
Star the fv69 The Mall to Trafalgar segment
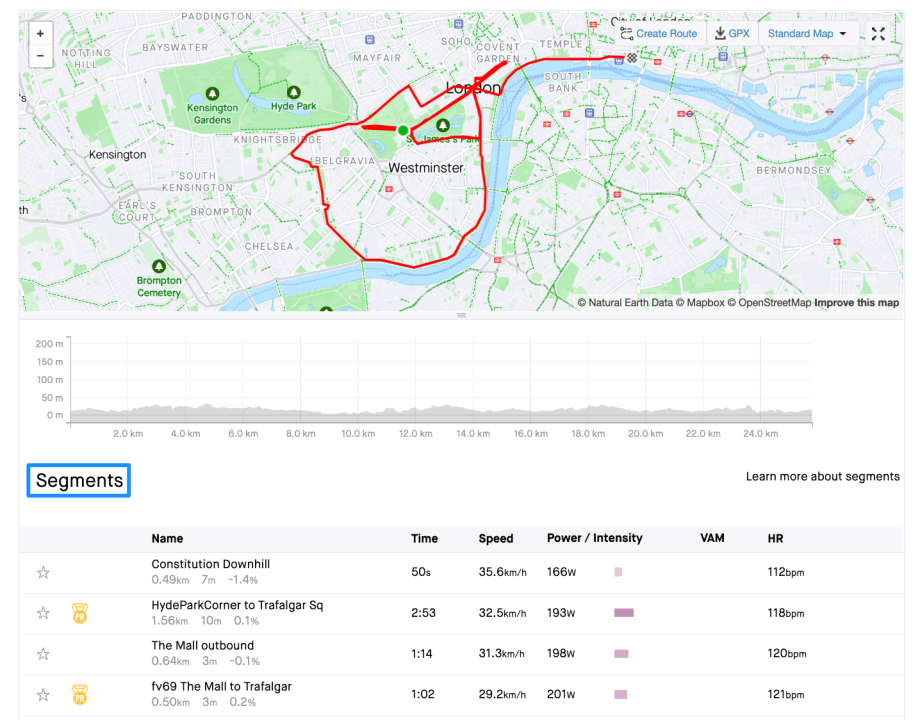43,695
